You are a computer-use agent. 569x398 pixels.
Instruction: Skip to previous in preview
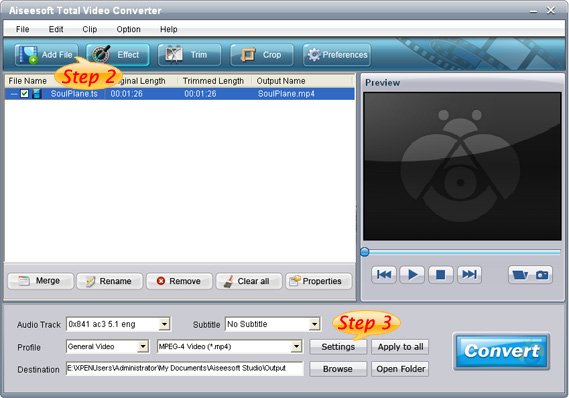(x=384, y=275)
